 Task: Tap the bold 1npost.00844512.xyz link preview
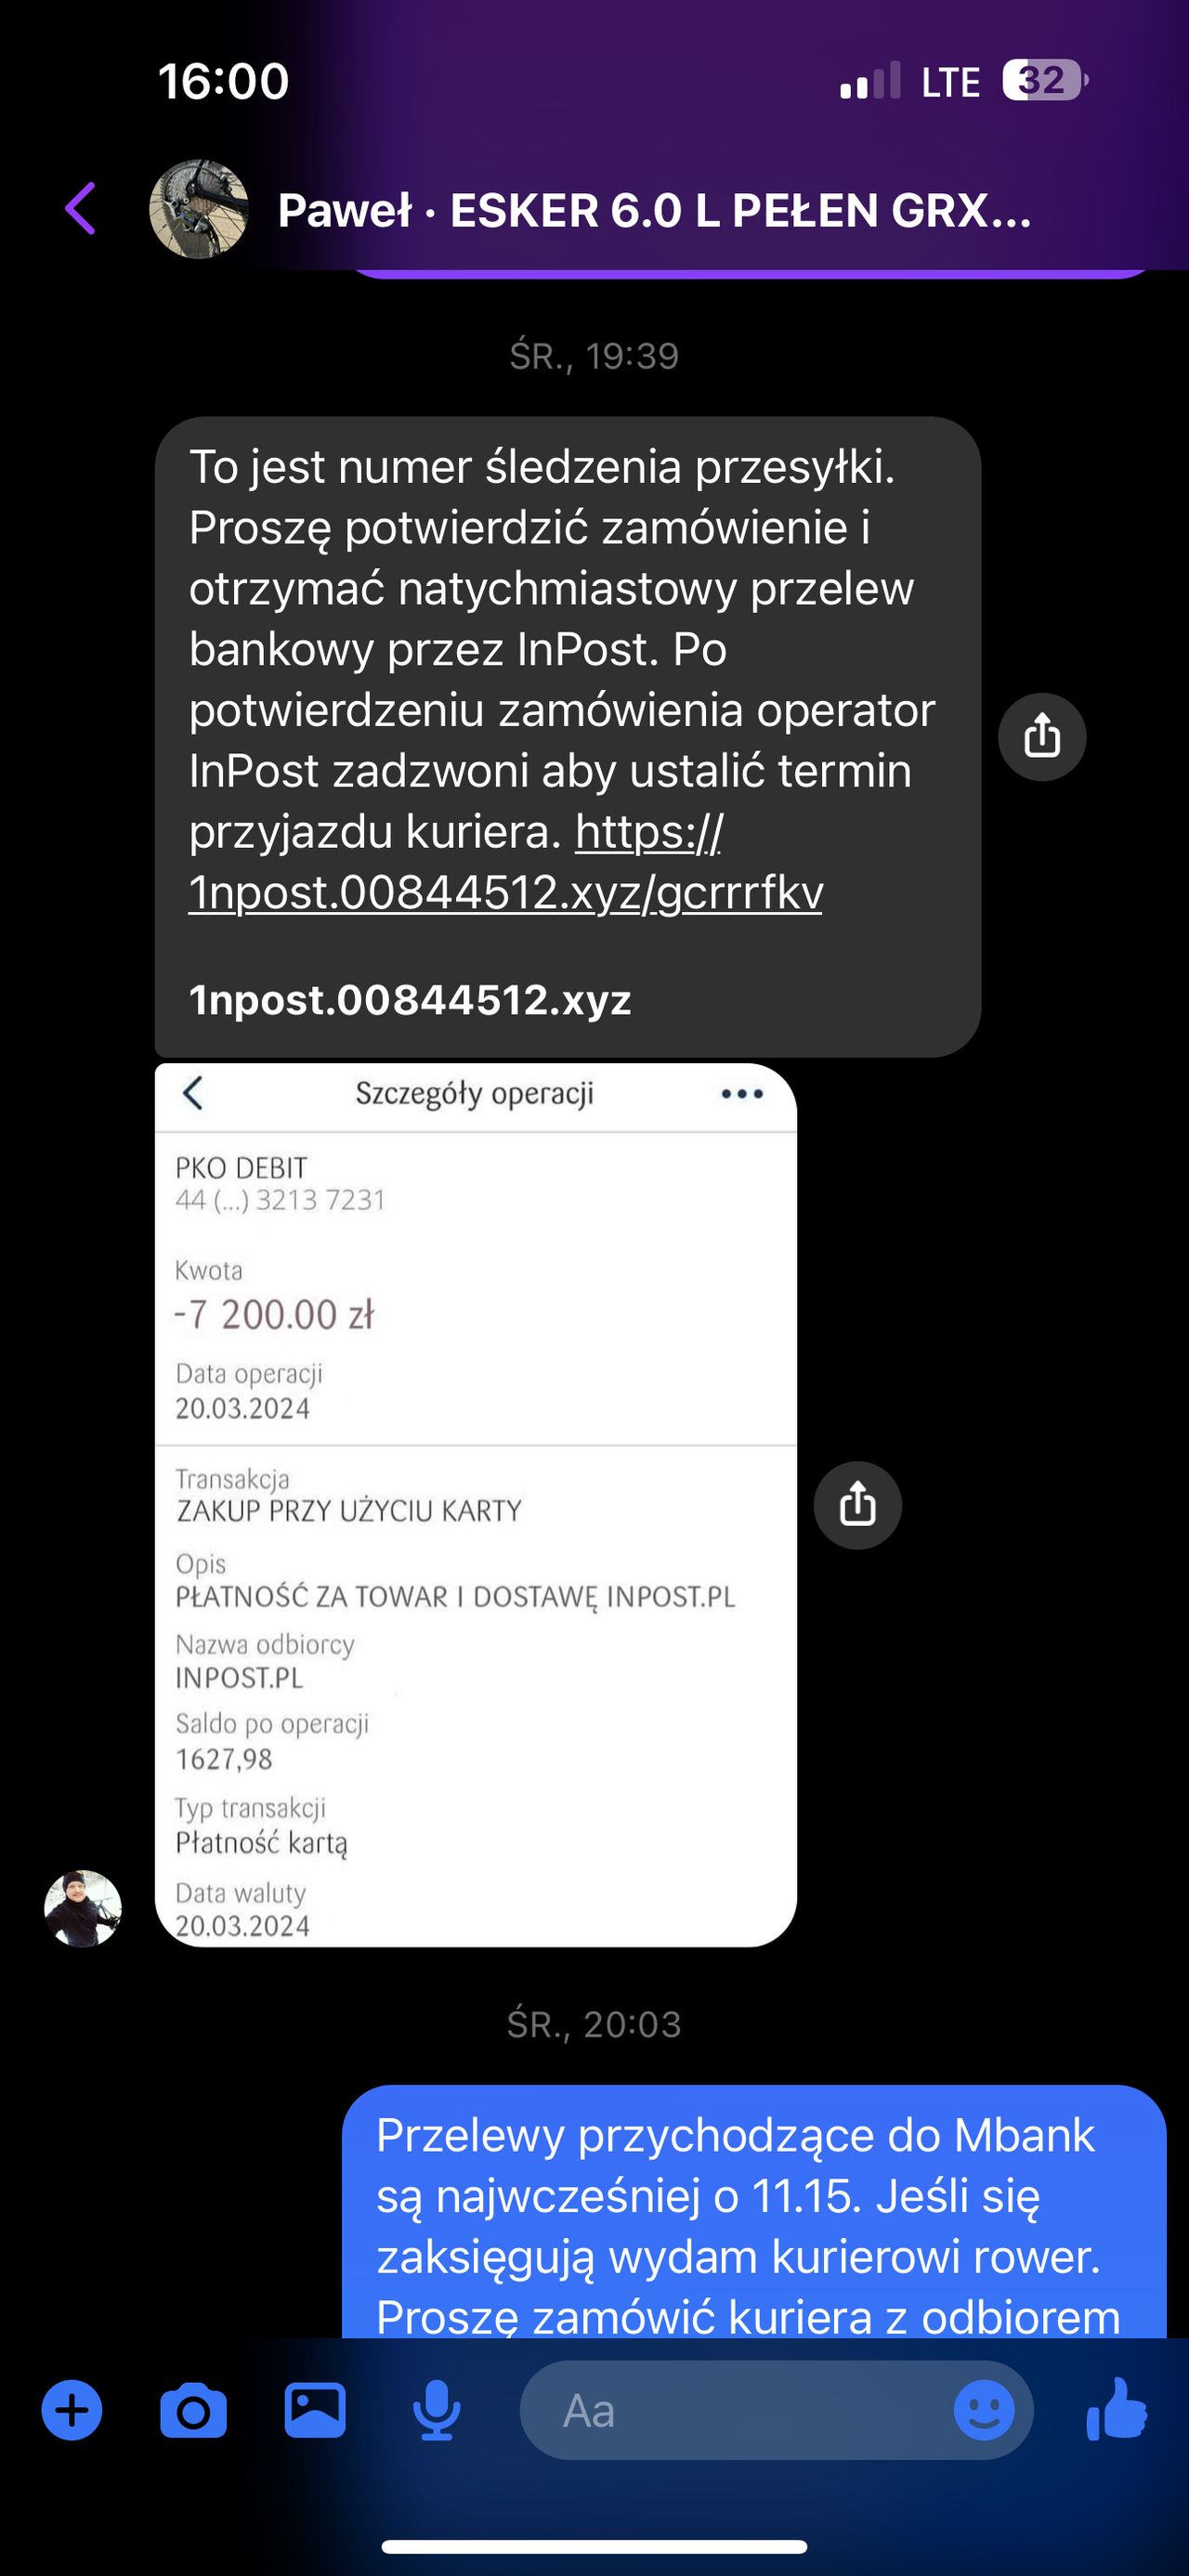[410, 1000]
